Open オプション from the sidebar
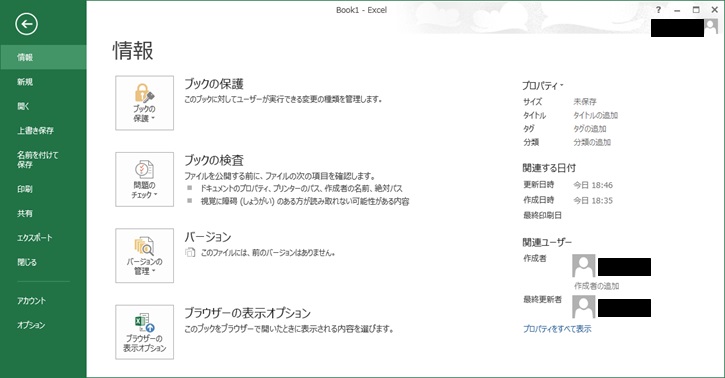The width and height of the screenshot is (725, 378). [x=43, y=325]
